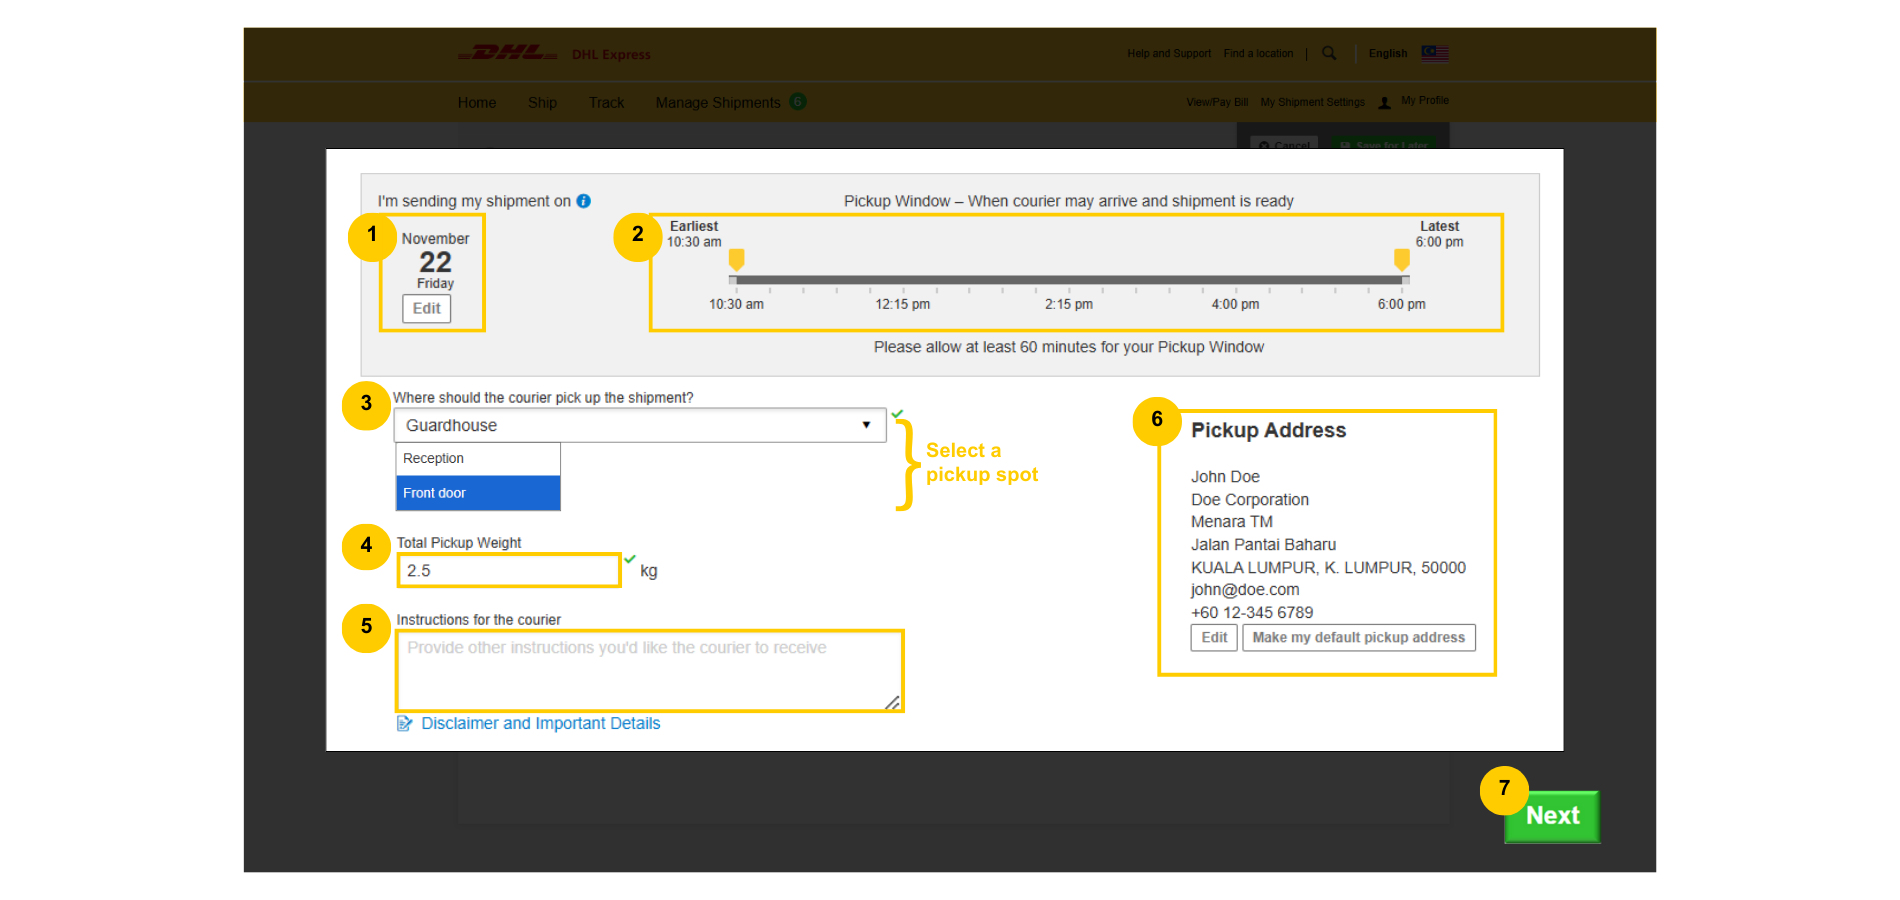Click the English language selector

pyautogui.click(x=1388, y=53)
